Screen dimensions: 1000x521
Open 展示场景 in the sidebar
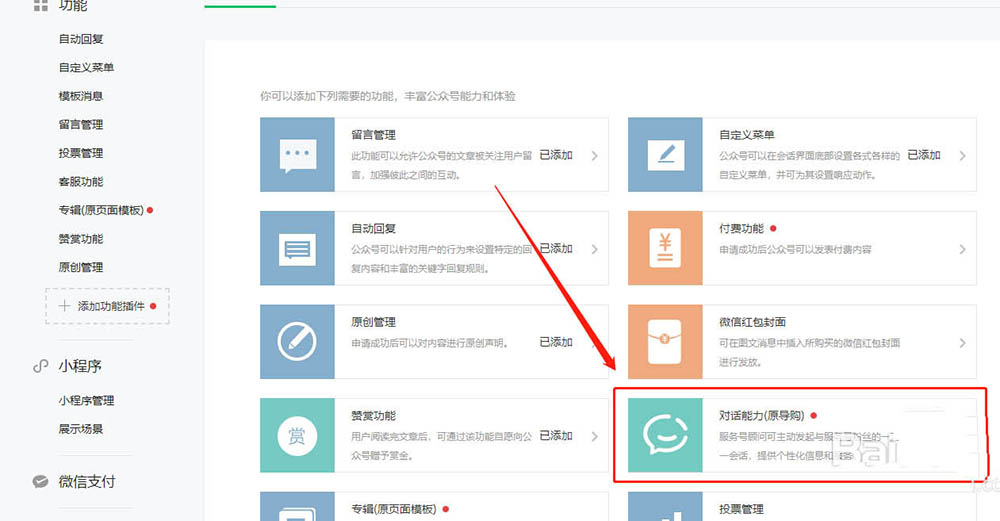(81, 429)
